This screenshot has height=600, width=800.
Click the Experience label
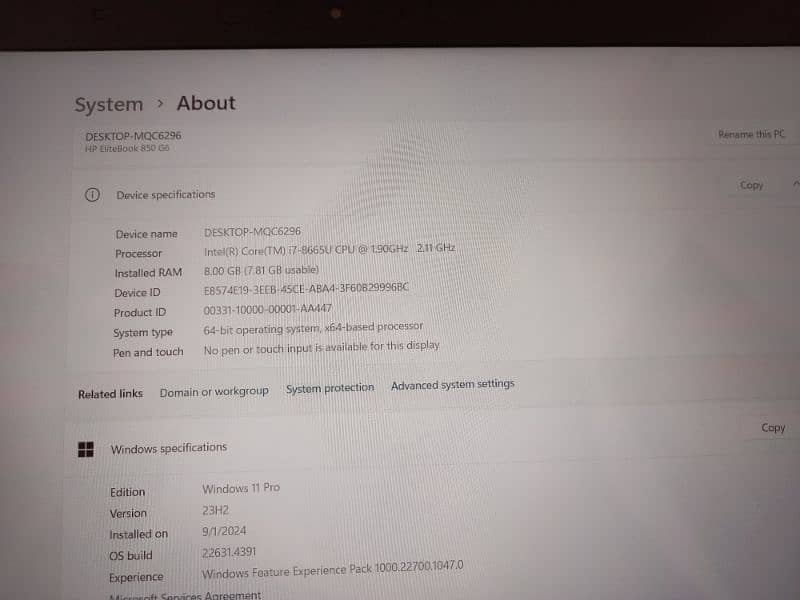click(136, 578)
